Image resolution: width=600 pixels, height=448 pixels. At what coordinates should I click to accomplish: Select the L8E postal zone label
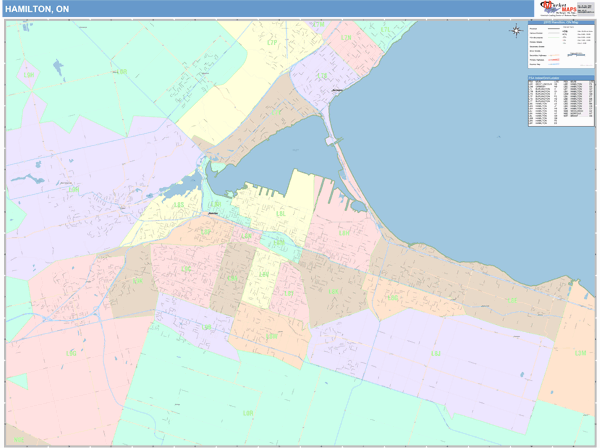(x=512, y=301)
